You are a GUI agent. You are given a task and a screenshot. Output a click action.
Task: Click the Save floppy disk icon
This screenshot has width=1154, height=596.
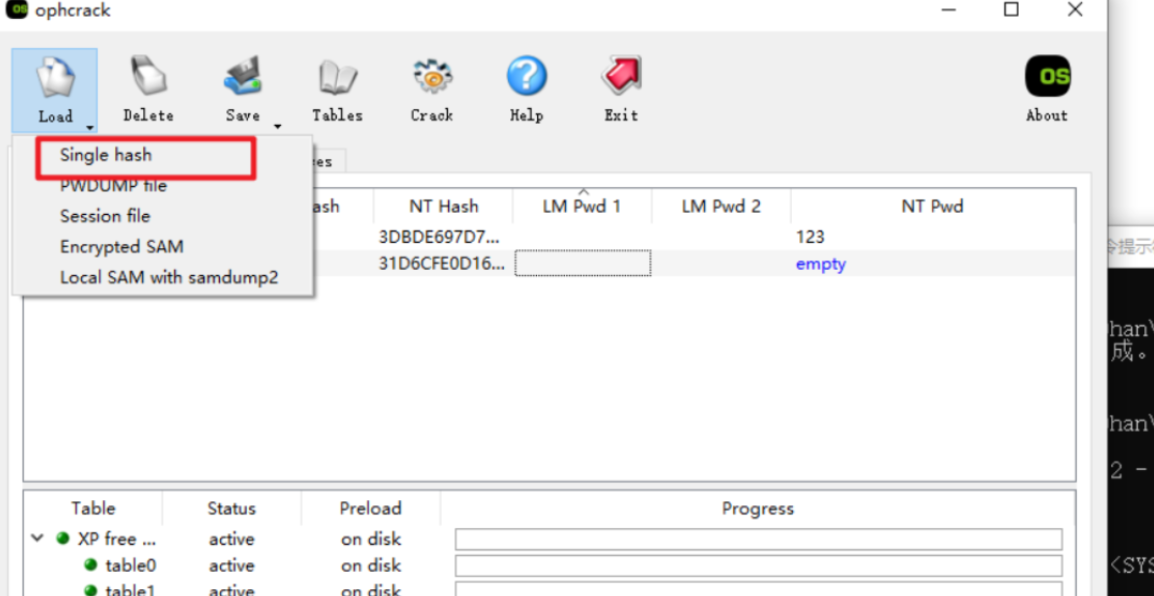243,77
